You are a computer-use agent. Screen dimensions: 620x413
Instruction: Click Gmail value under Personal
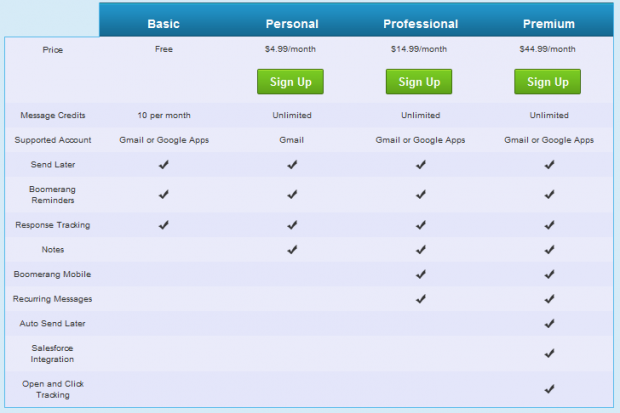point(292,140)
